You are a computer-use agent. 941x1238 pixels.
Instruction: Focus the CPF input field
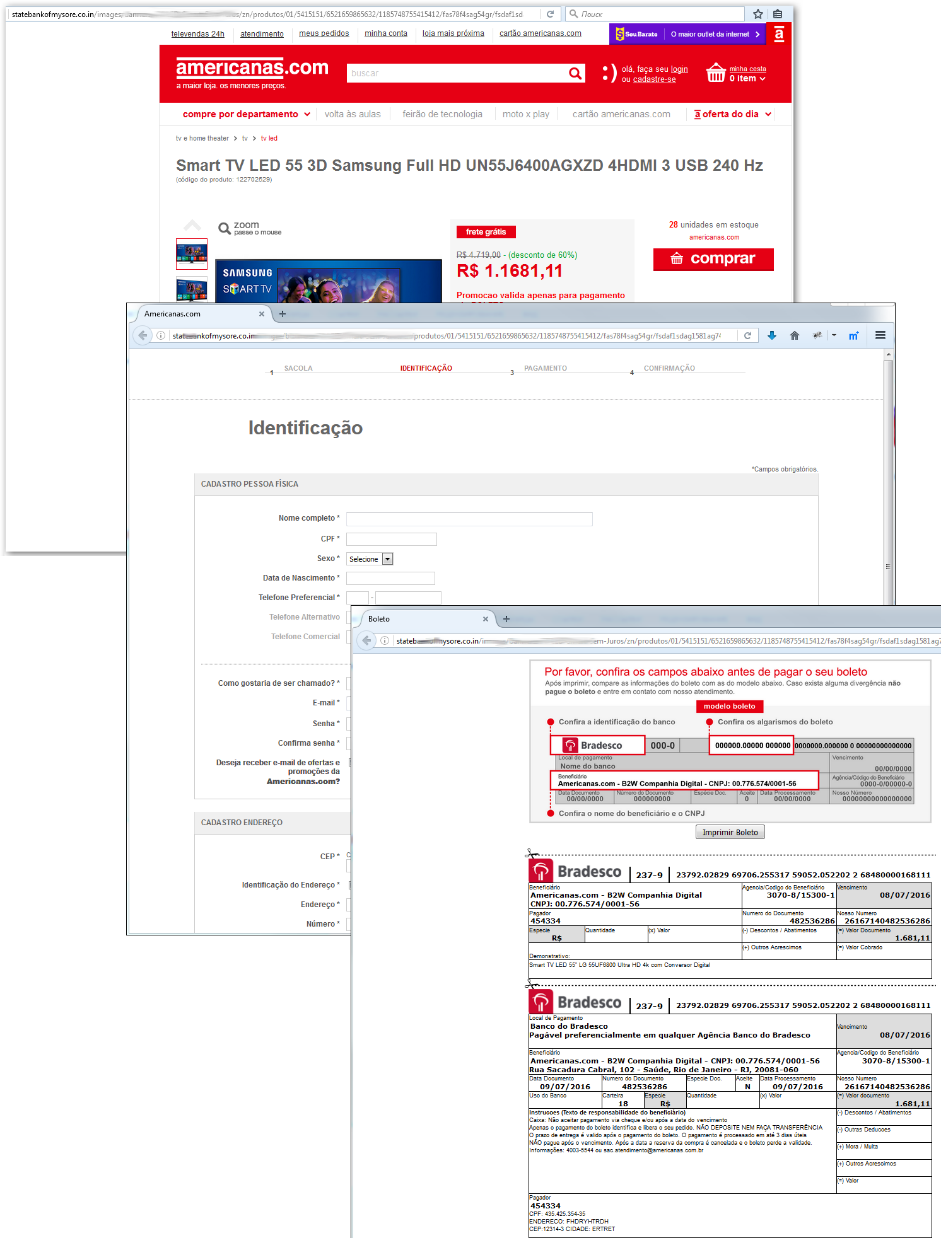391,539
